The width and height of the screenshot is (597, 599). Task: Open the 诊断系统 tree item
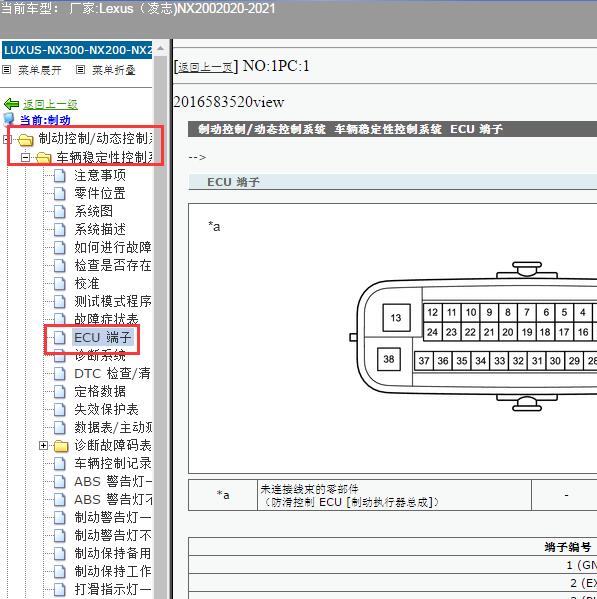[100, 356]
